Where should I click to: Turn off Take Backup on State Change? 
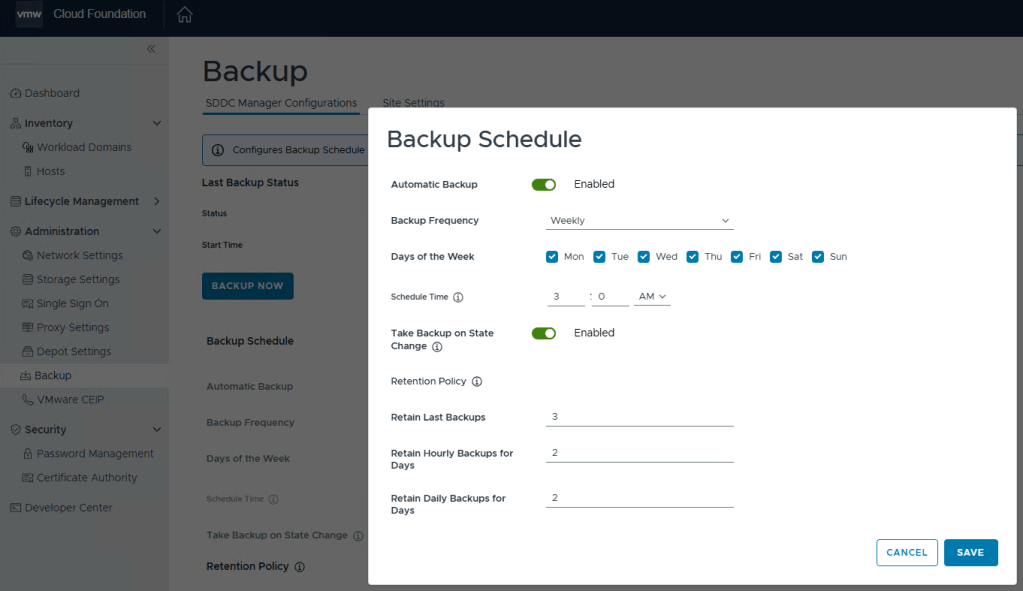point(543,333)
